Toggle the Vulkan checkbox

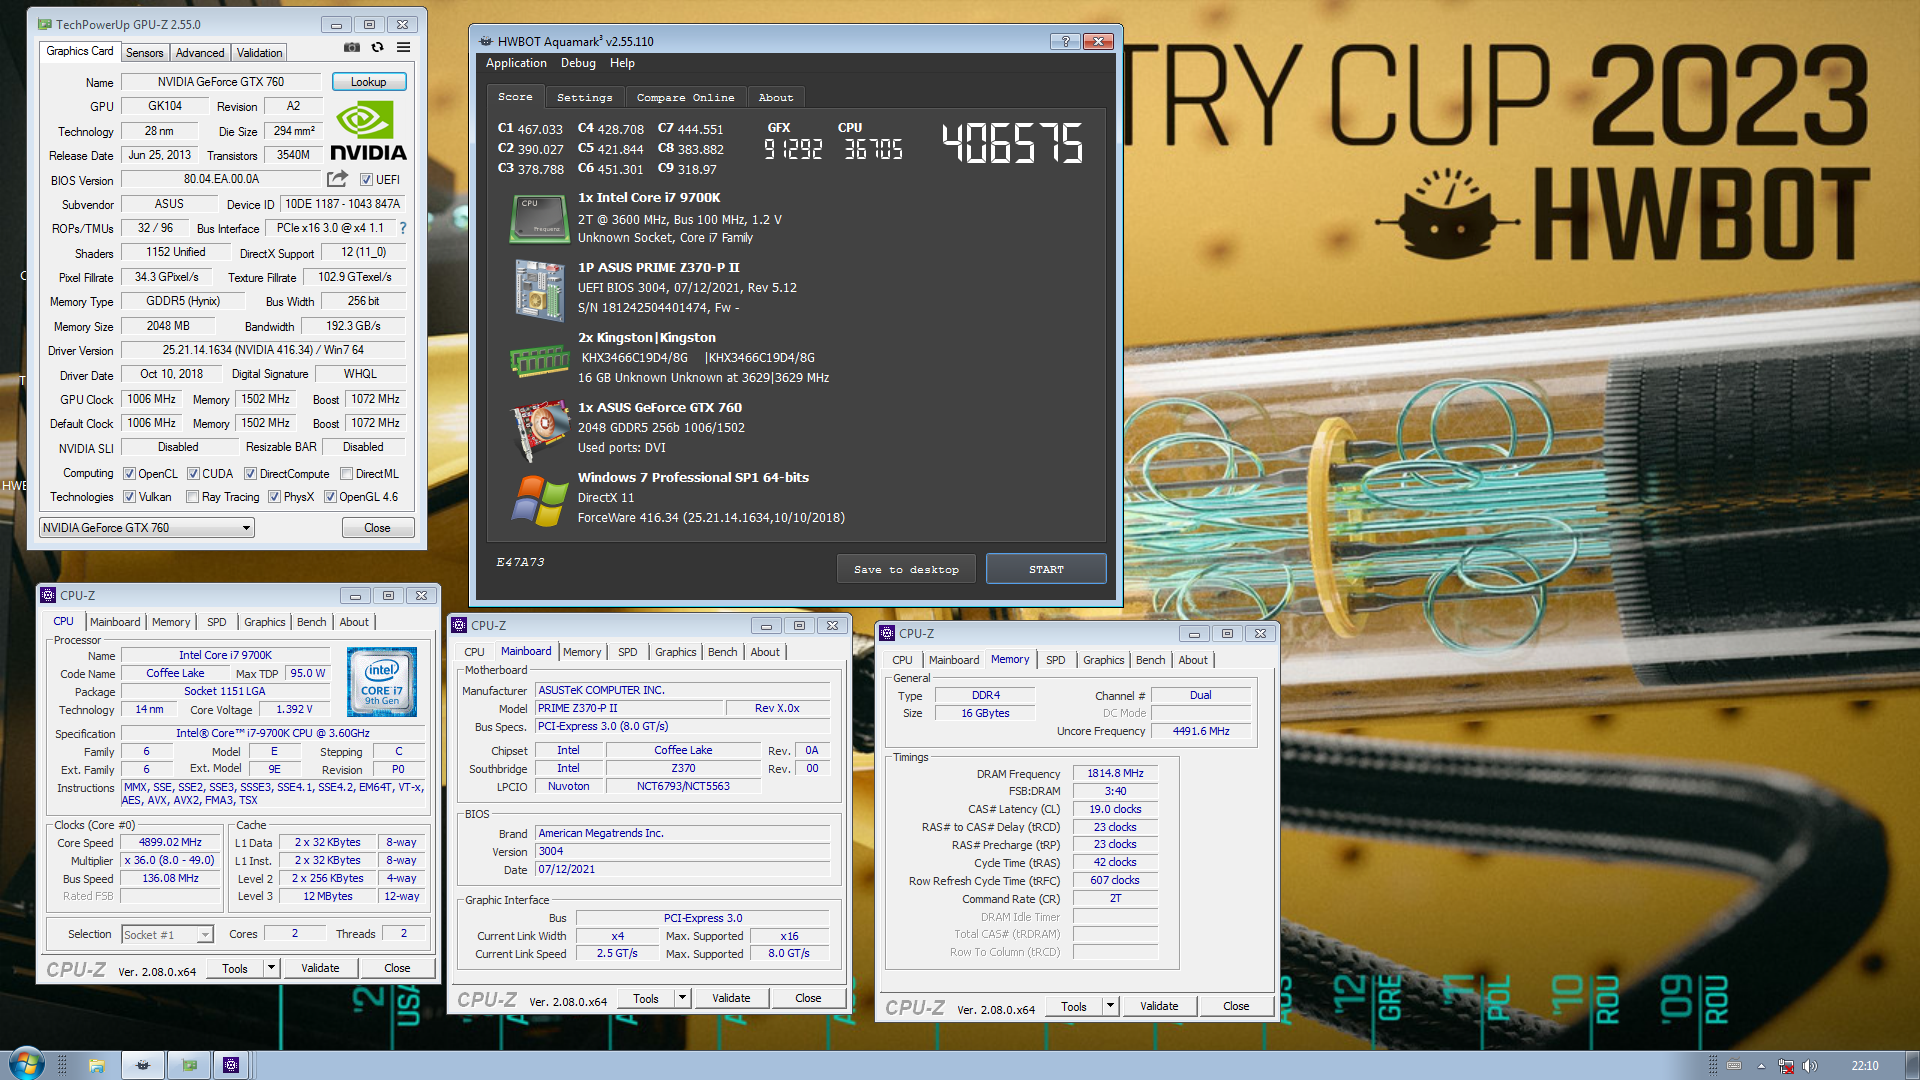[x=129, y=497]
